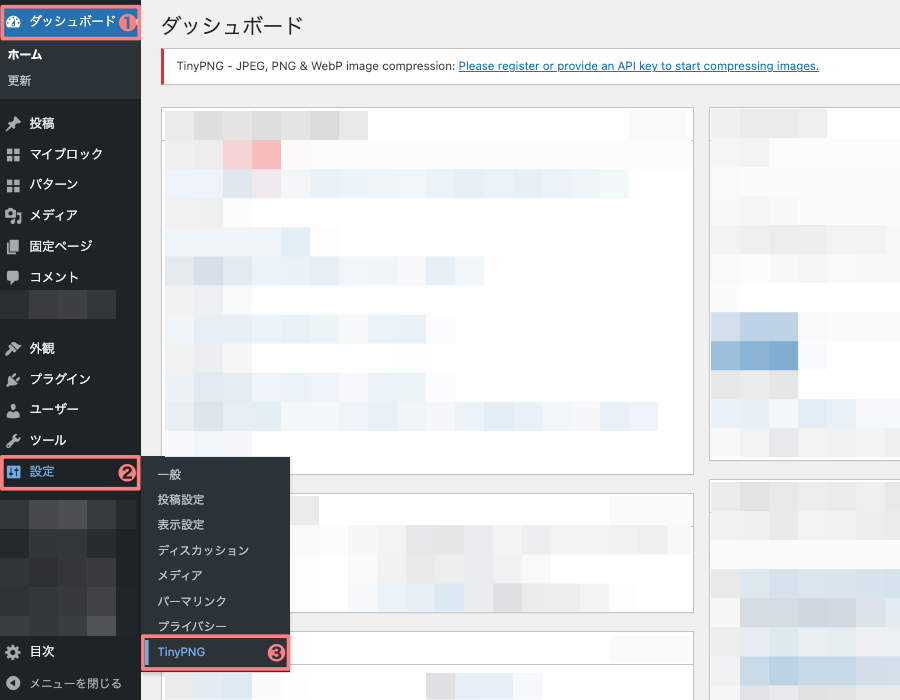
Task: Open コメント using the speech bubble icon
Action: click(x=14, y=276)
